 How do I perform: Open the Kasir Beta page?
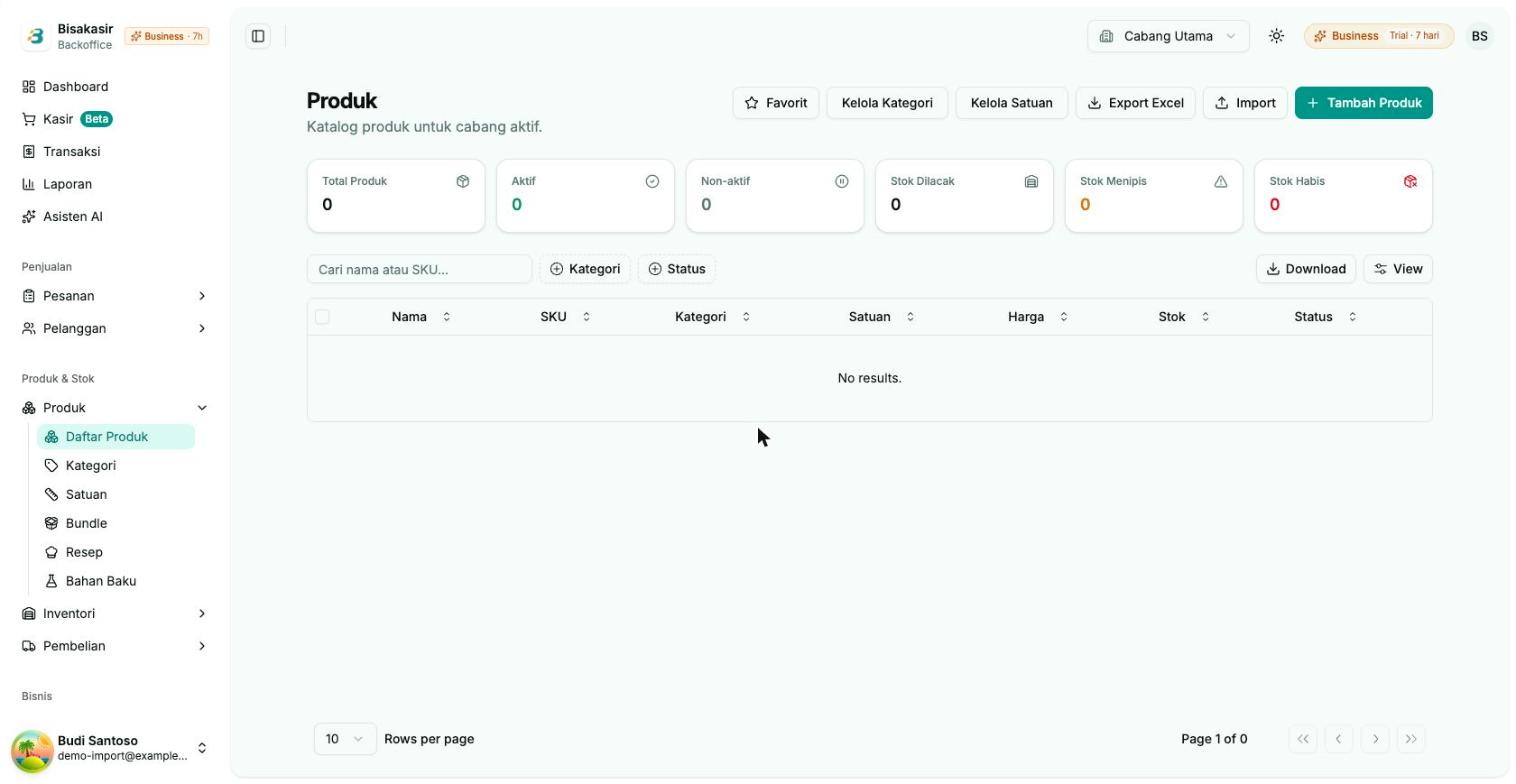115,119
